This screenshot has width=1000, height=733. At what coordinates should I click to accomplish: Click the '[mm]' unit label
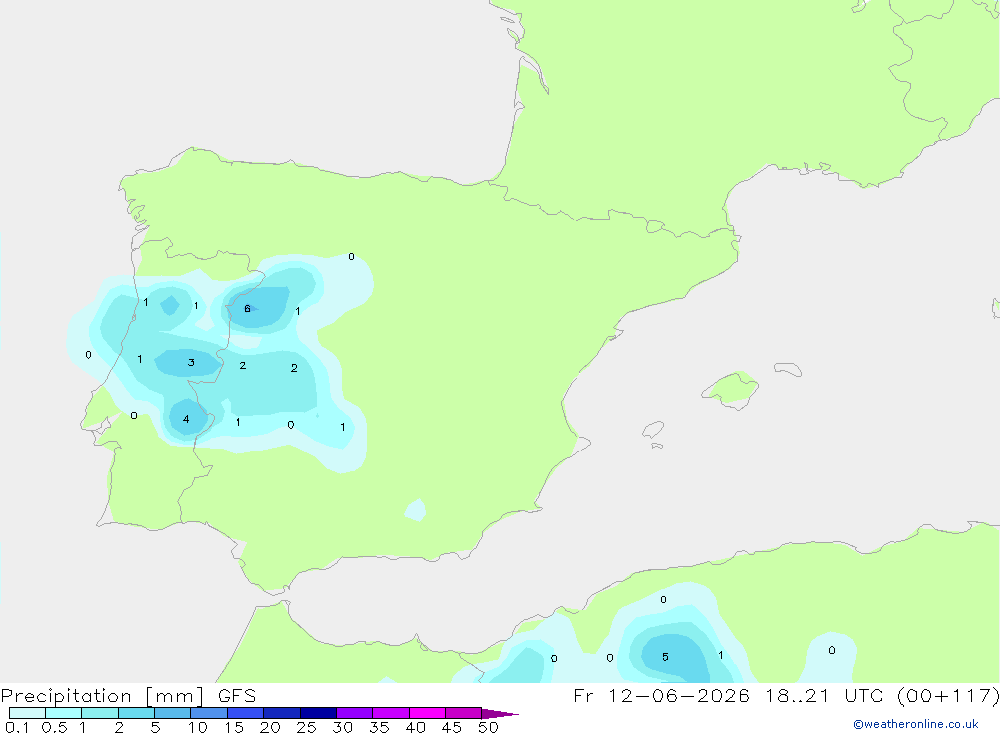(x=175, y=696)
